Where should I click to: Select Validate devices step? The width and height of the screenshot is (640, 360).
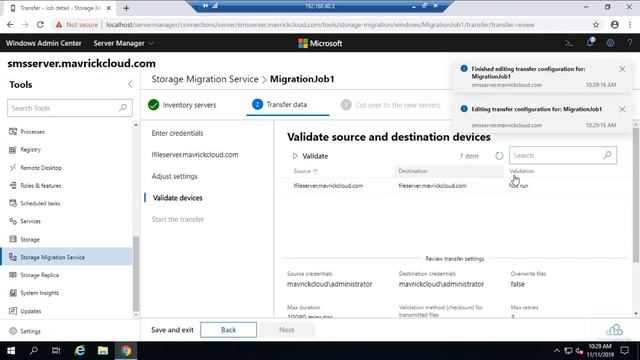click(178, 198)
